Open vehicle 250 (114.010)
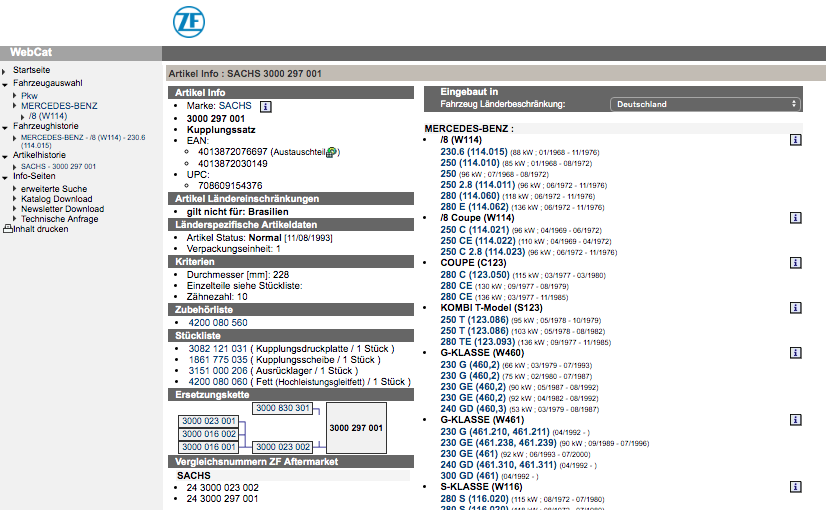Image resolution: width=826 pixels, height=510 pixels. point(470,163)
